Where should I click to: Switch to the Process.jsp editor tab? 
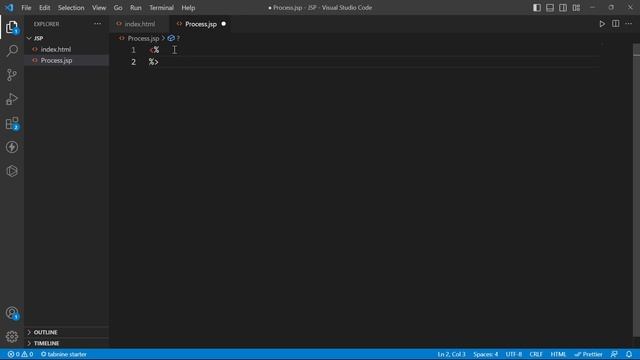click(201, 24)
